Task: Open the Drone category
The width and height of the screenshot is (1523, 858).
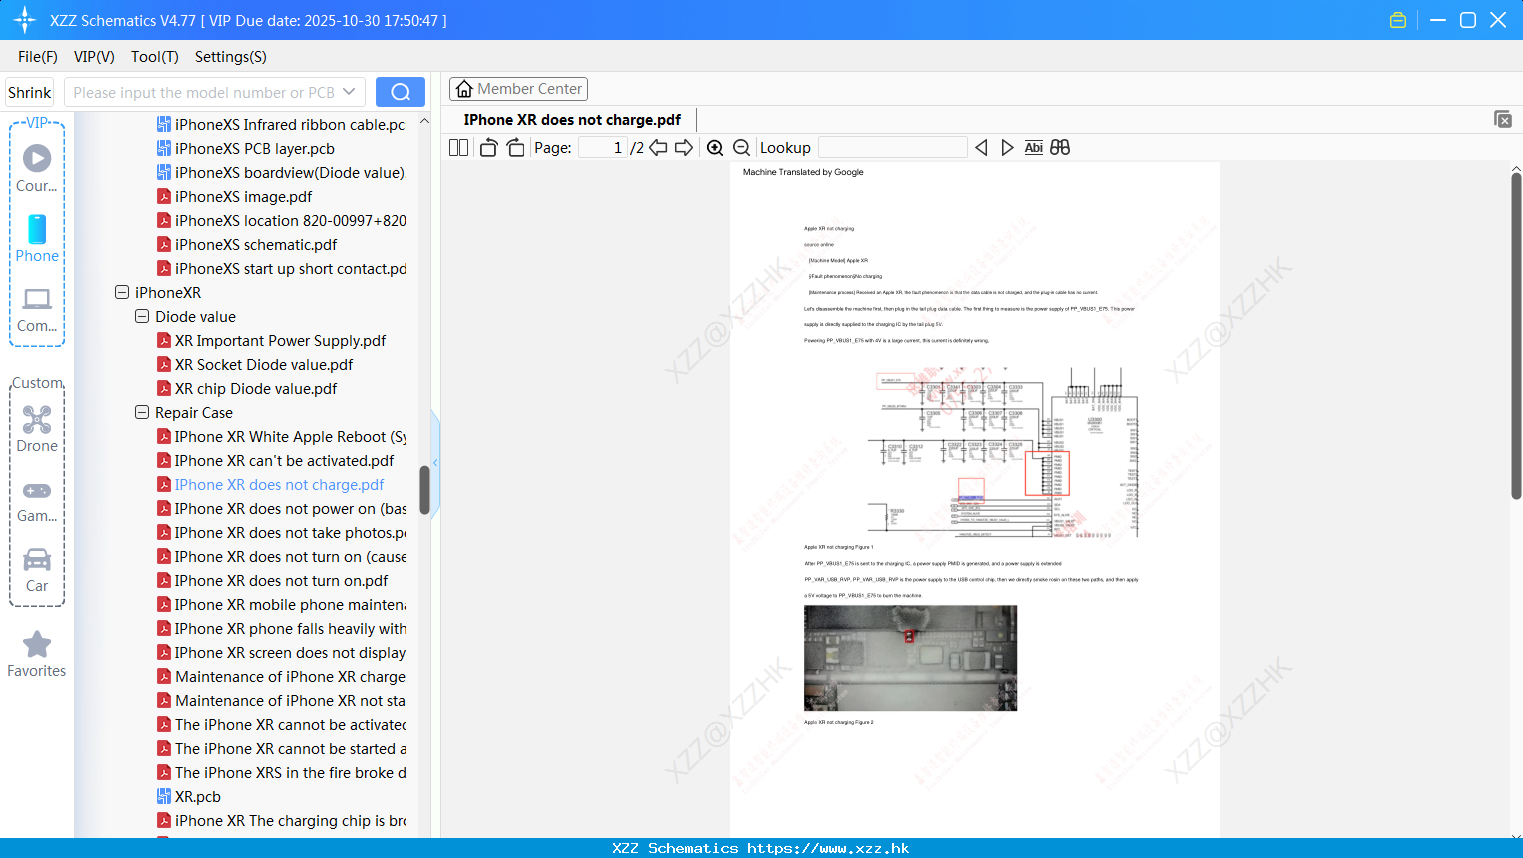Action: 37,429
